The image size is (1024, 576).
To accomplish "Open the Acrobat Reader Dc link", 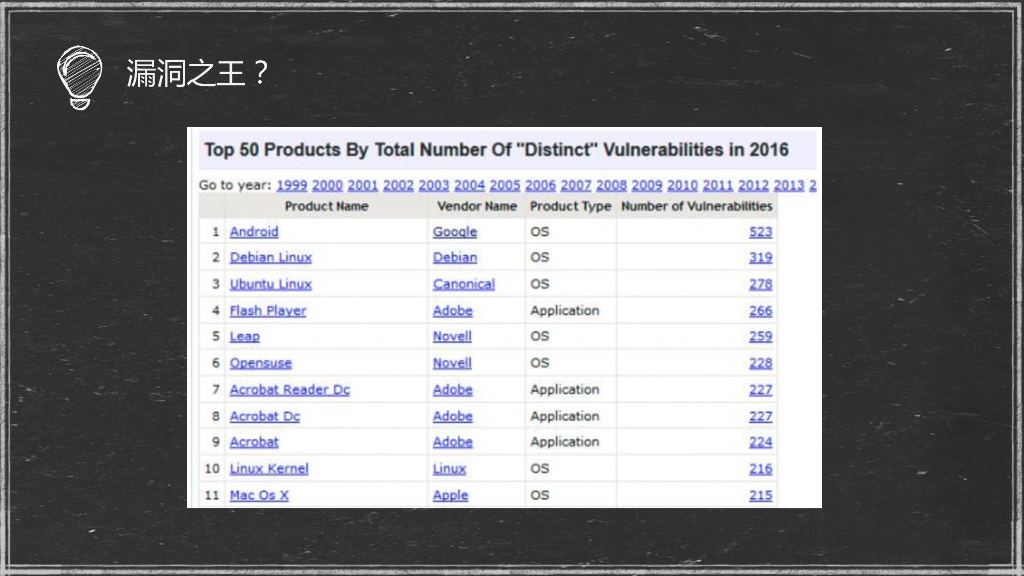I will coord(289,390).
